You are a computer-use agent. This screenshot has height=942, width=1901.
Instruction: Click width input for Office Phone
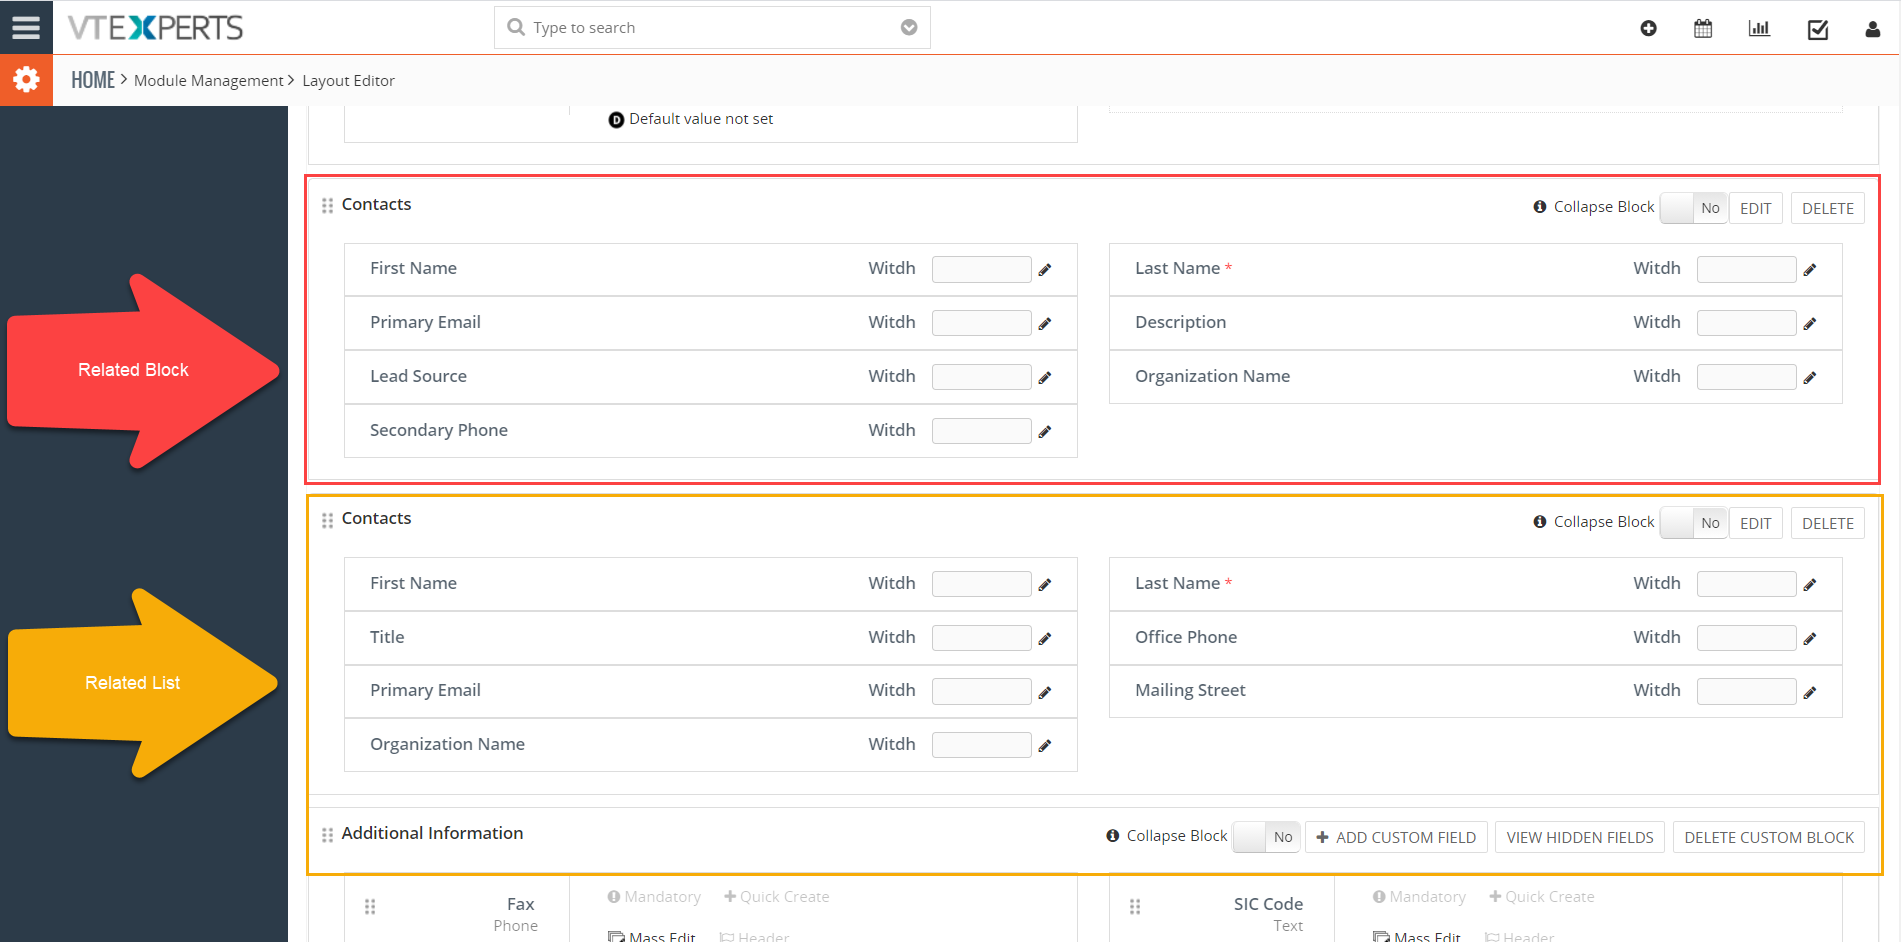[1746, 638]
